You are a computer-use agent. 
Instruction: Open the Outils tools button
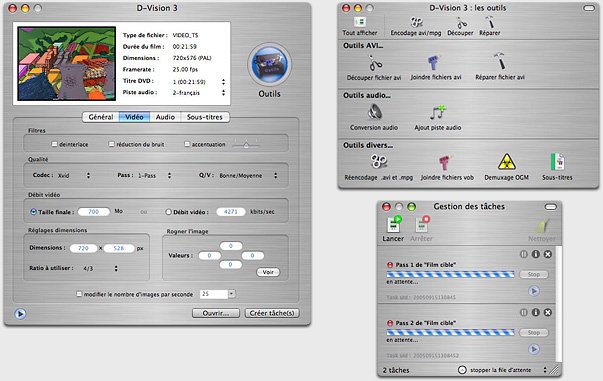coord(269,64)
